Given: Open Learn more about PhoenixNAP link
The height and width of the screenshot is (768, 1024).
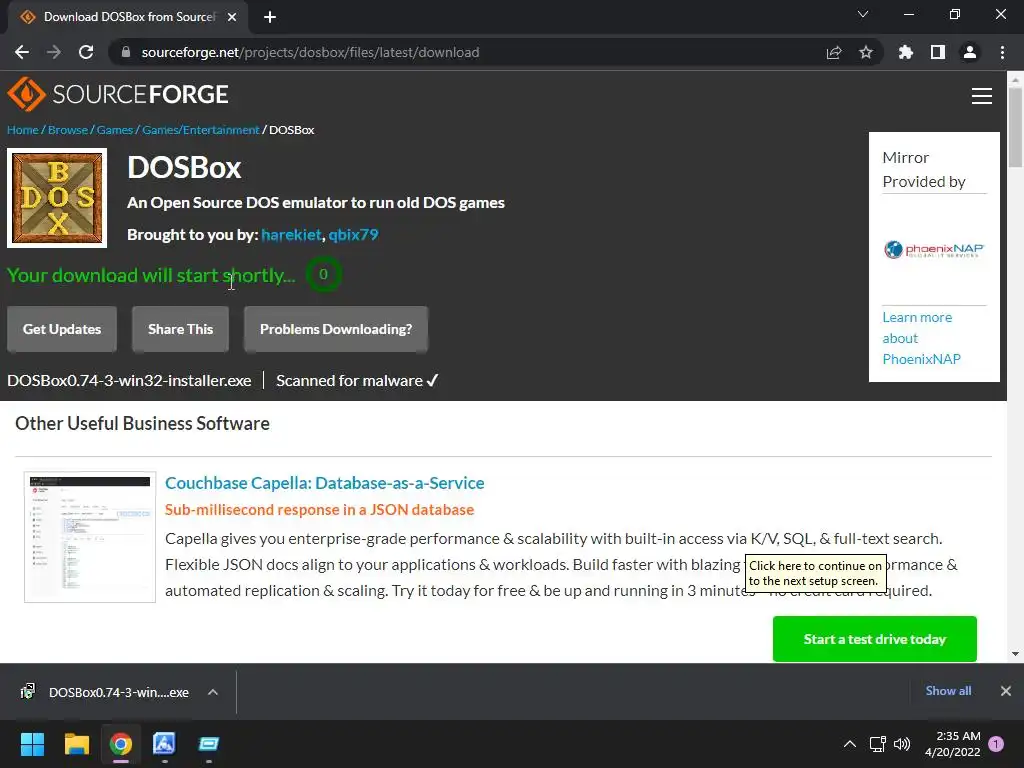Looking at the screenshot, I should (x=921, y=338).
